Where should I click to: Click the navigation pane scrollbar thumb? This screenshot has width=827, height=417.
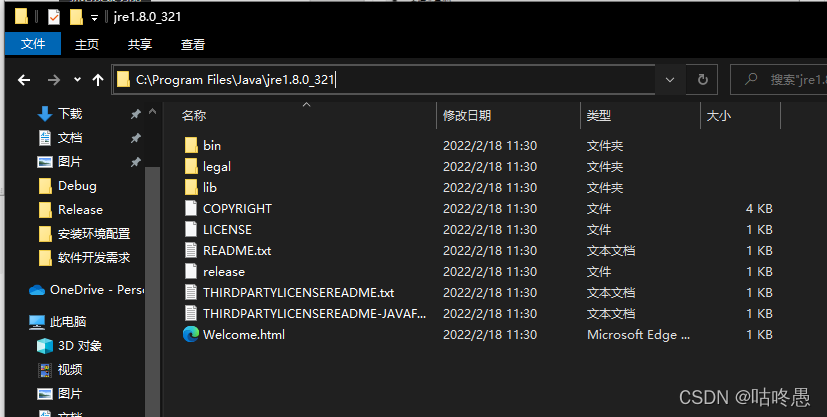click(x=152, y=292)
